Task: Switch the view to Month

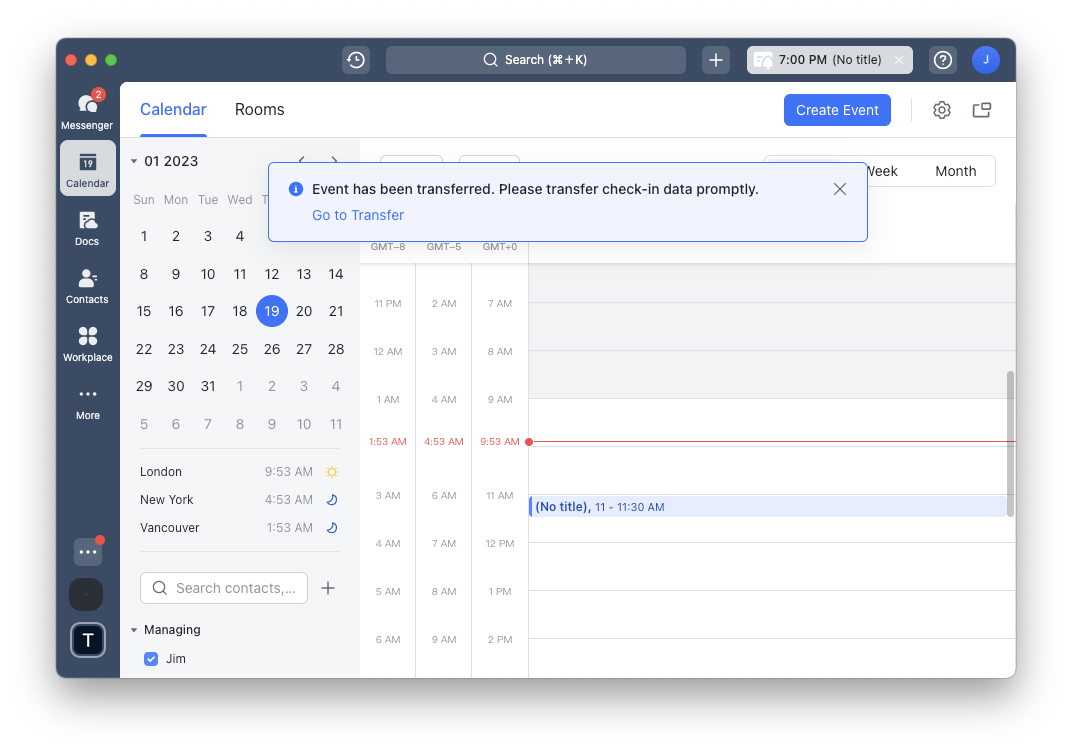Action: (955, 171)
